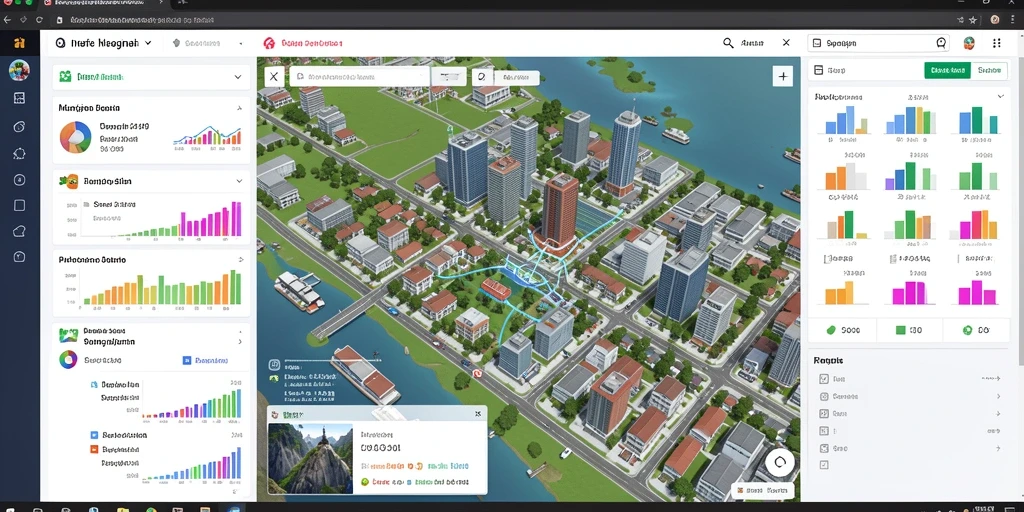1024x512 pixels.
Task: Tick the checkbox of the second Roqois list row
Action: [824, 396]
